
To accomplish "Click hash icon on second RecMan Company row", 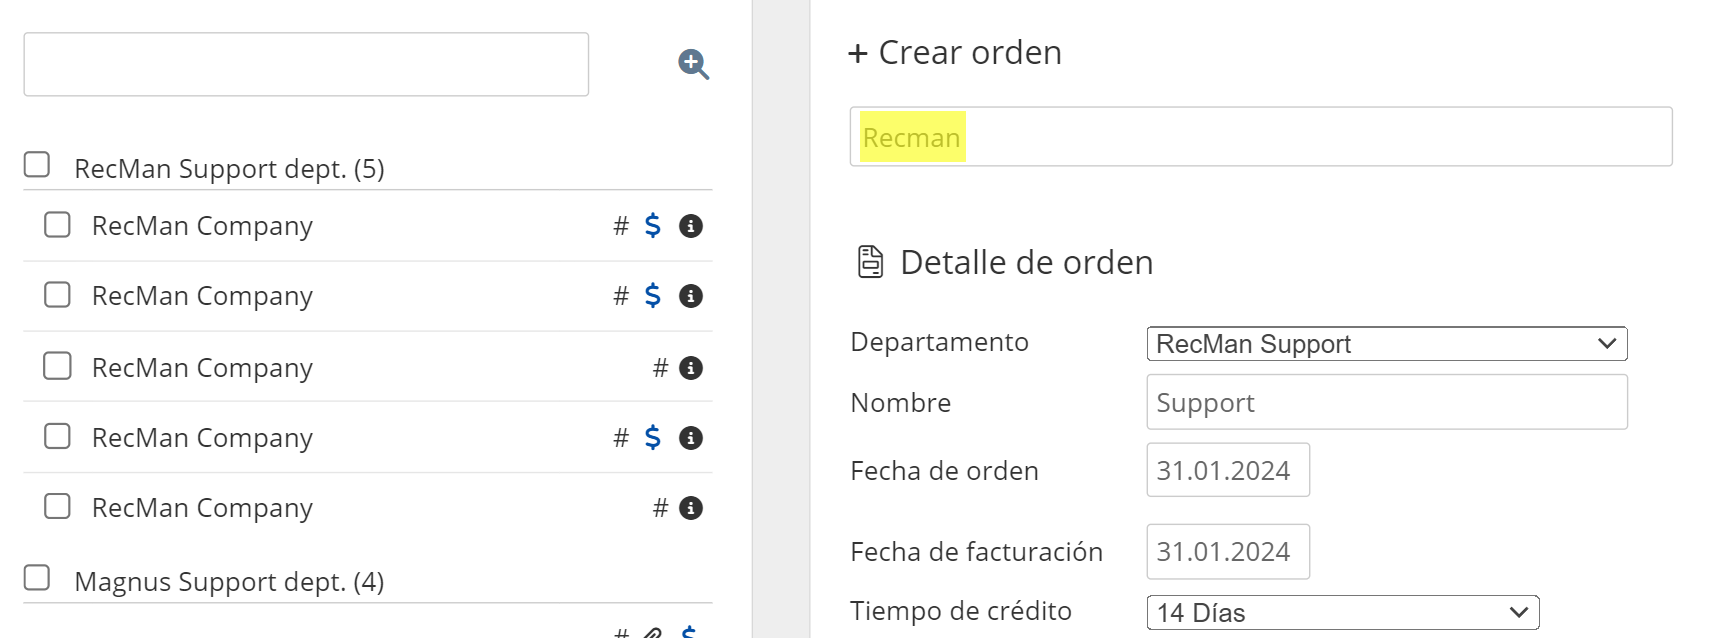I will (x=621, y=296).
